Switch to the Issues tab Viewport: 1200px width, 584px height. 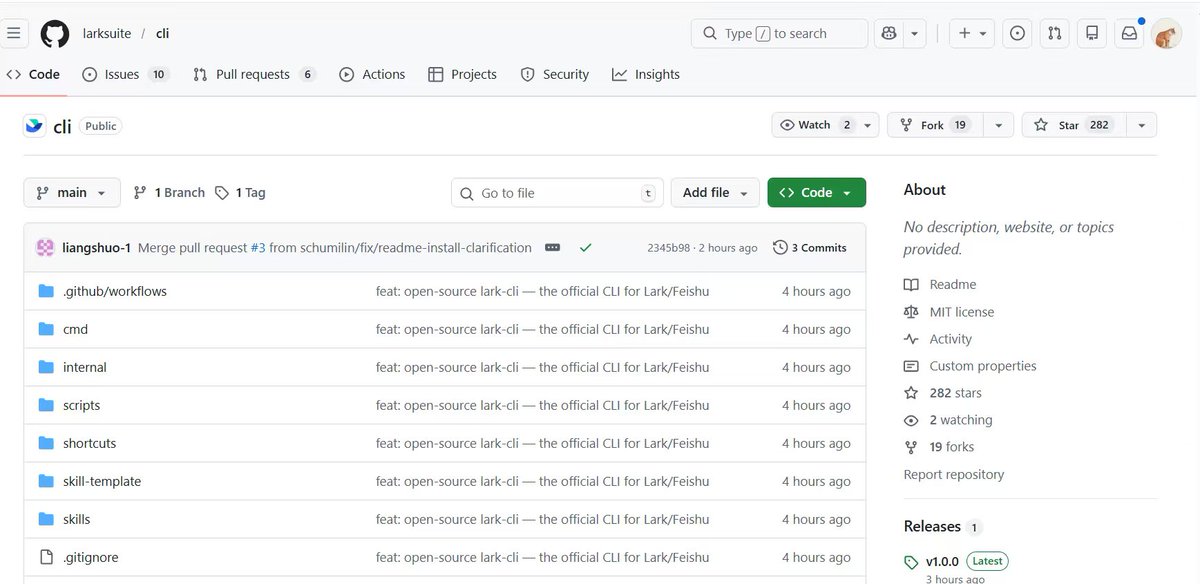(125, 74)
